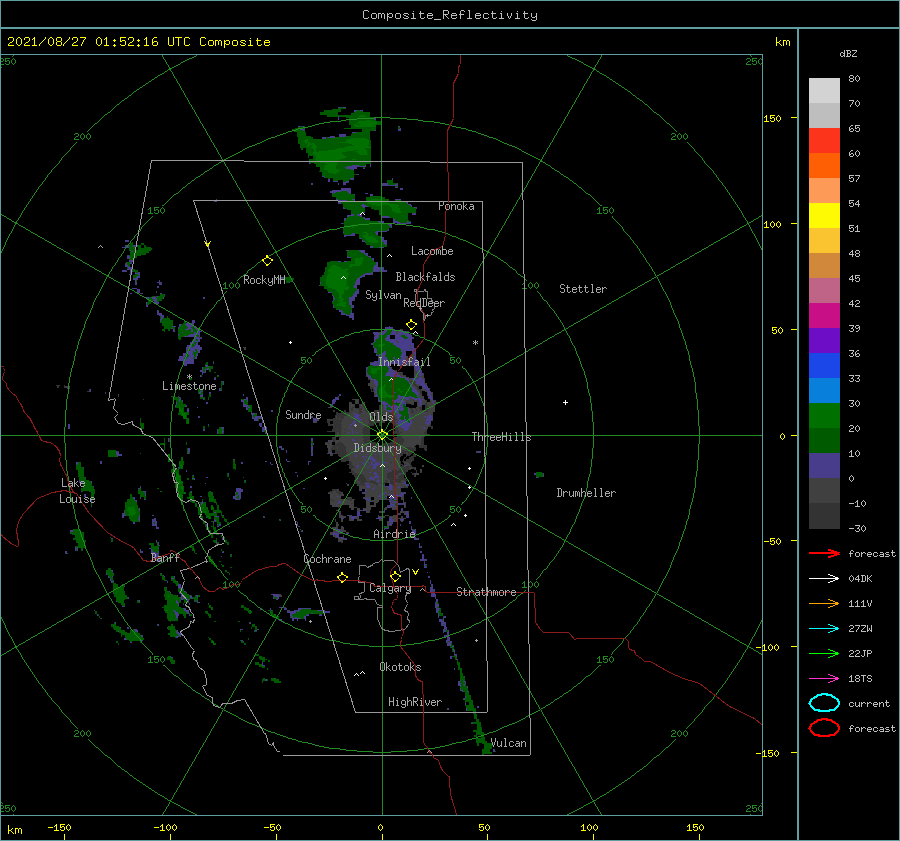Click the yellow diamond marker above RedDeer
The width and height of the screenshot is (900, 841).
[x=411, y=325]
